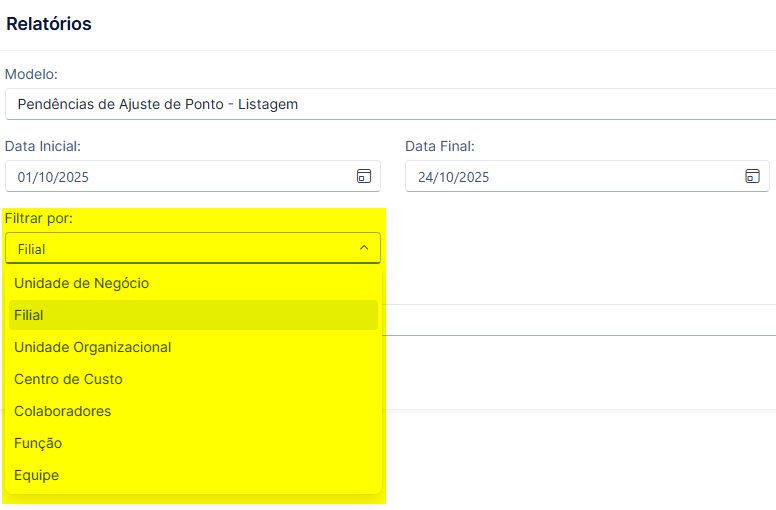The image size is (776, 510).
Task: Click the Data Inicial label
Action: coord(43,146)
